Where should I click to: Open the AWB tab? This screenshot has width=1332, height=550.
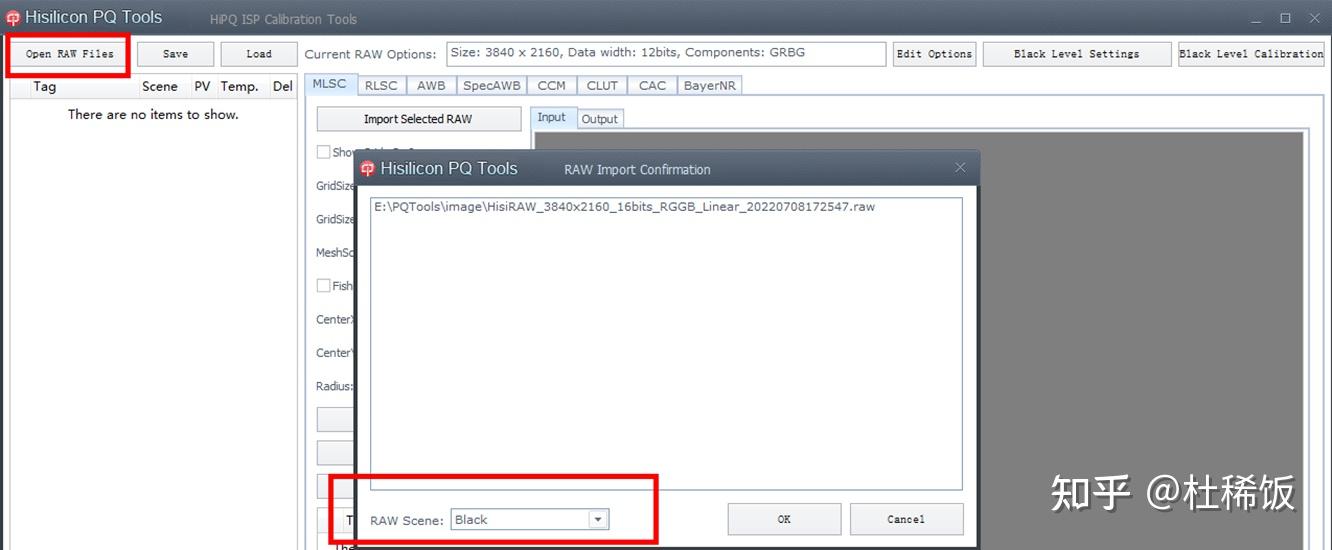click(x=431, y=86)
